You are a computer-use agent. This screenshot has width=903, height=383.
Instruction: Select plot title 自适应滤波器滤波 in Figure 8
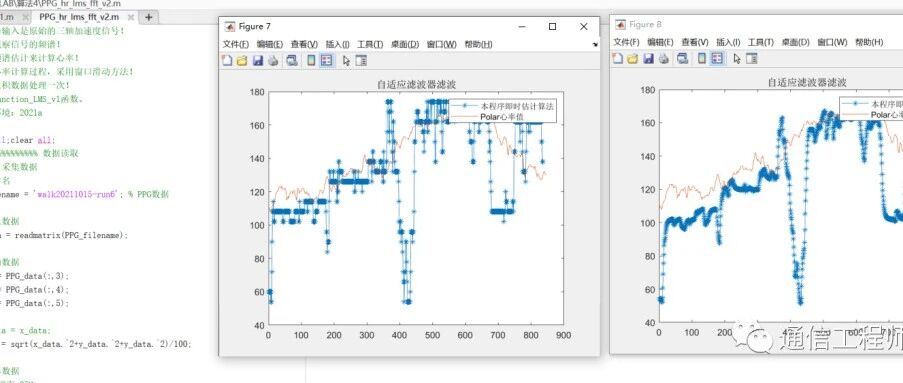tap(807, 82)
